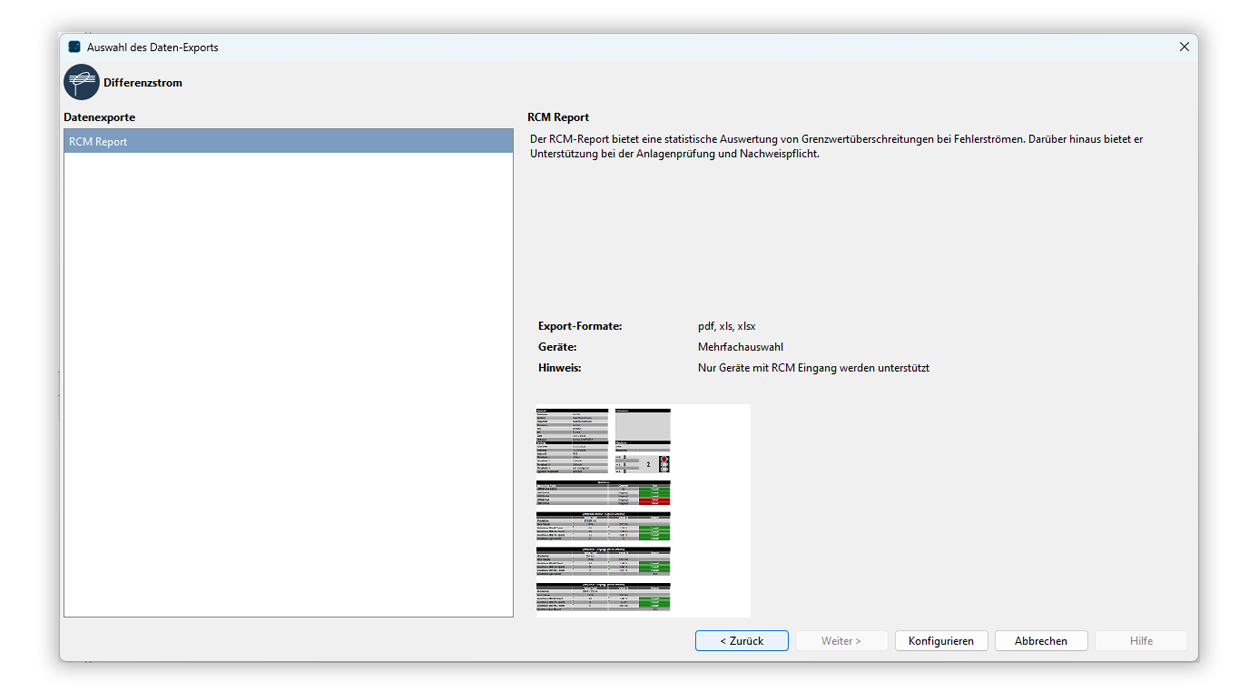Click the application icon in the title bar
Image resolution: width=1258 pixels, height=695 pixels.
point(73,46)
